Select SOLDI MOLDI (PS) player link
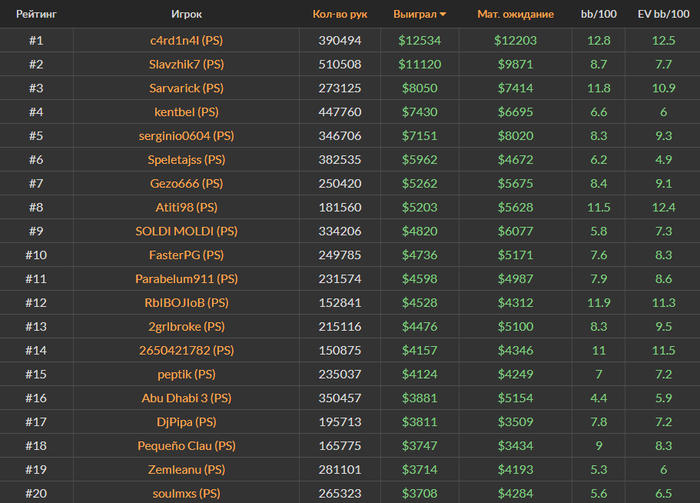 (187, 231)
